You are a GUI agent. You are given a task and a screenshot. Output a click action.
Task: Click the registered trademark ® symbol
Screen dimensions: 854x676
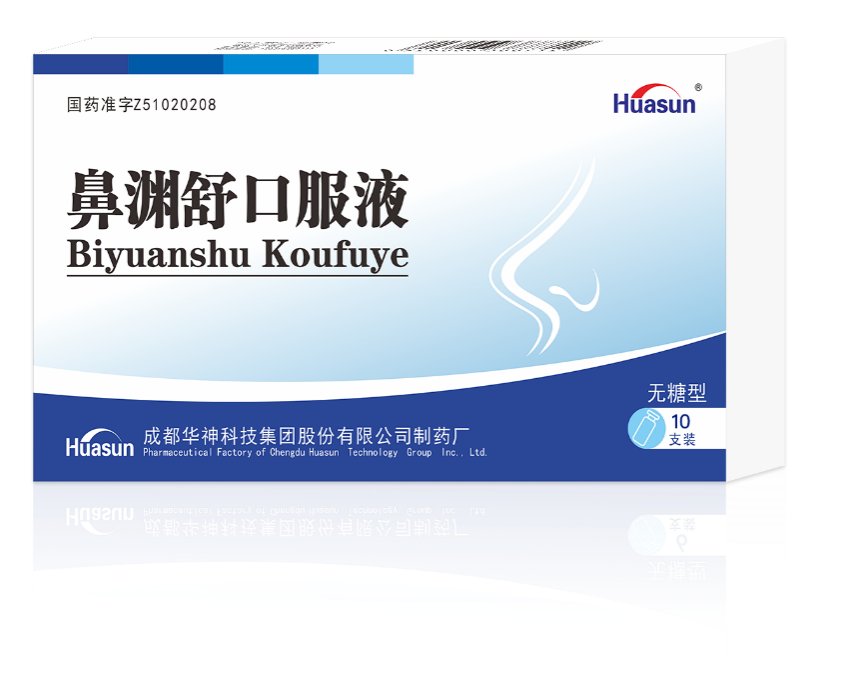tap(699, 87)
